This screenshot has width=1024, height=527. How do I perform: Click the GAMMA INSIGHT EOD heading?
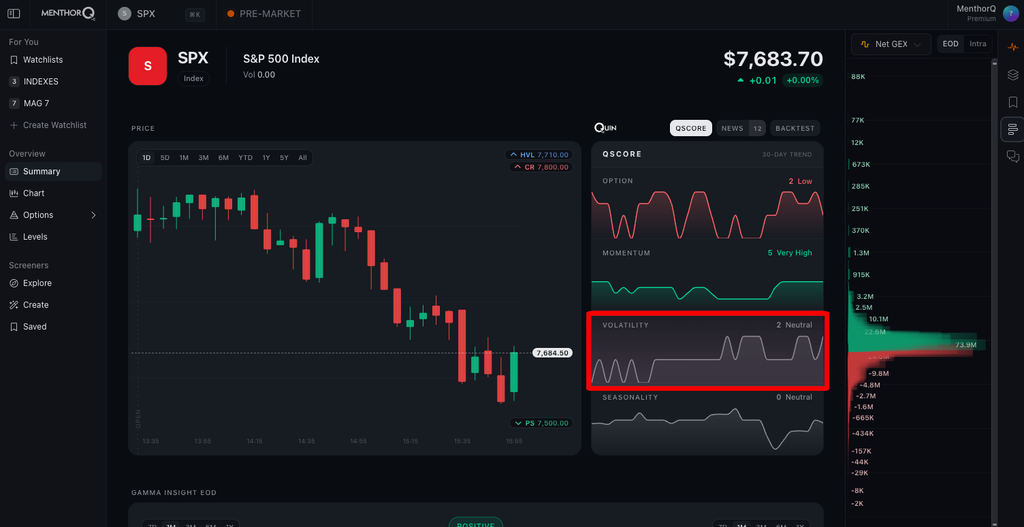[x=174, y=492]
